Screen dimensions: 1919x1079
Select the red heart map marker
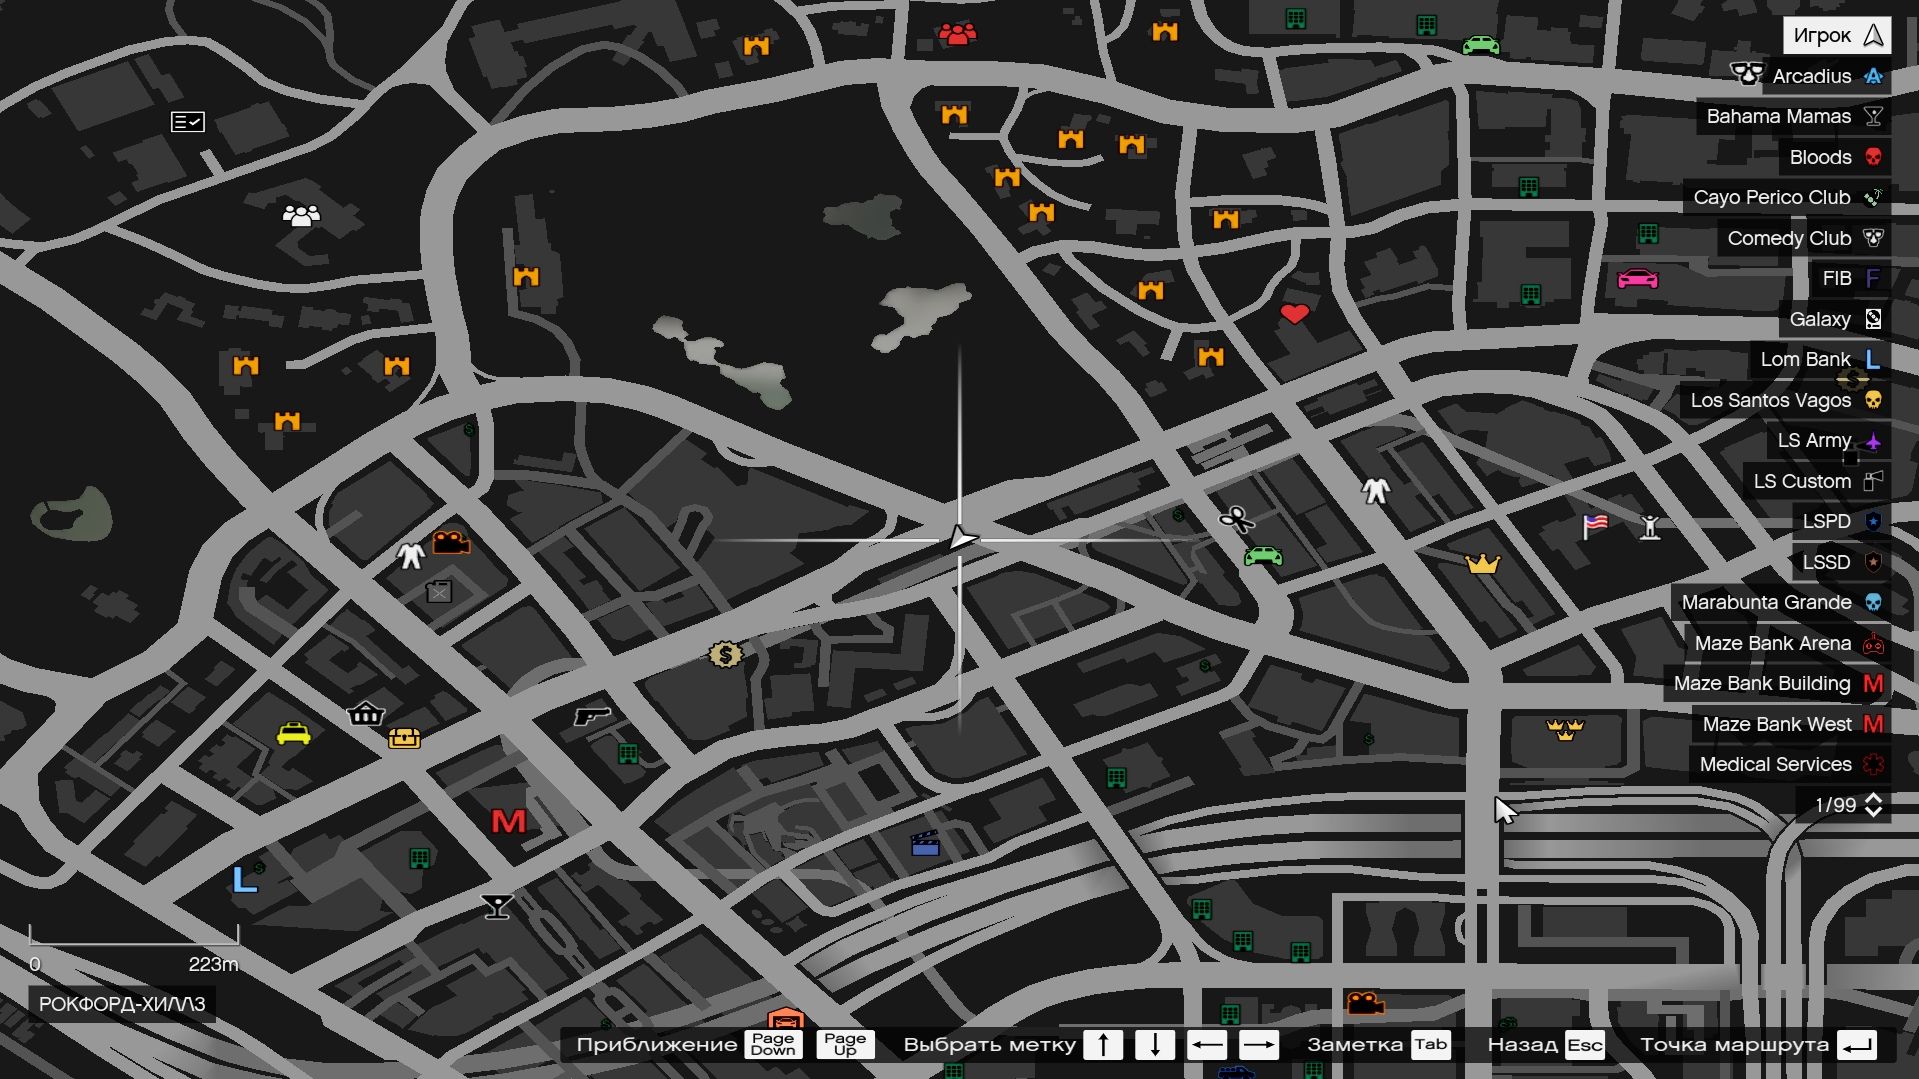click(1294, 314)
